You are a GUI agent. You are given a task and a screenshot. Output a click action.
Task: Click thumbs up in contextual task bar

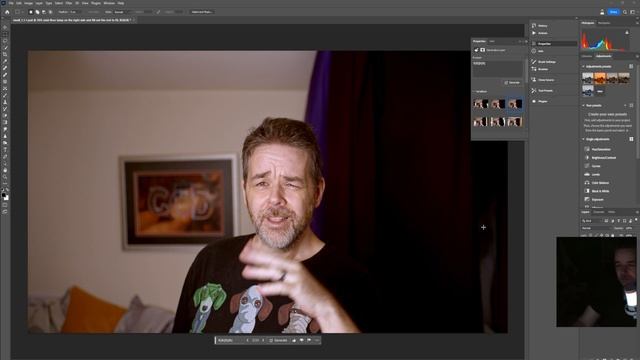coord(294,340)
